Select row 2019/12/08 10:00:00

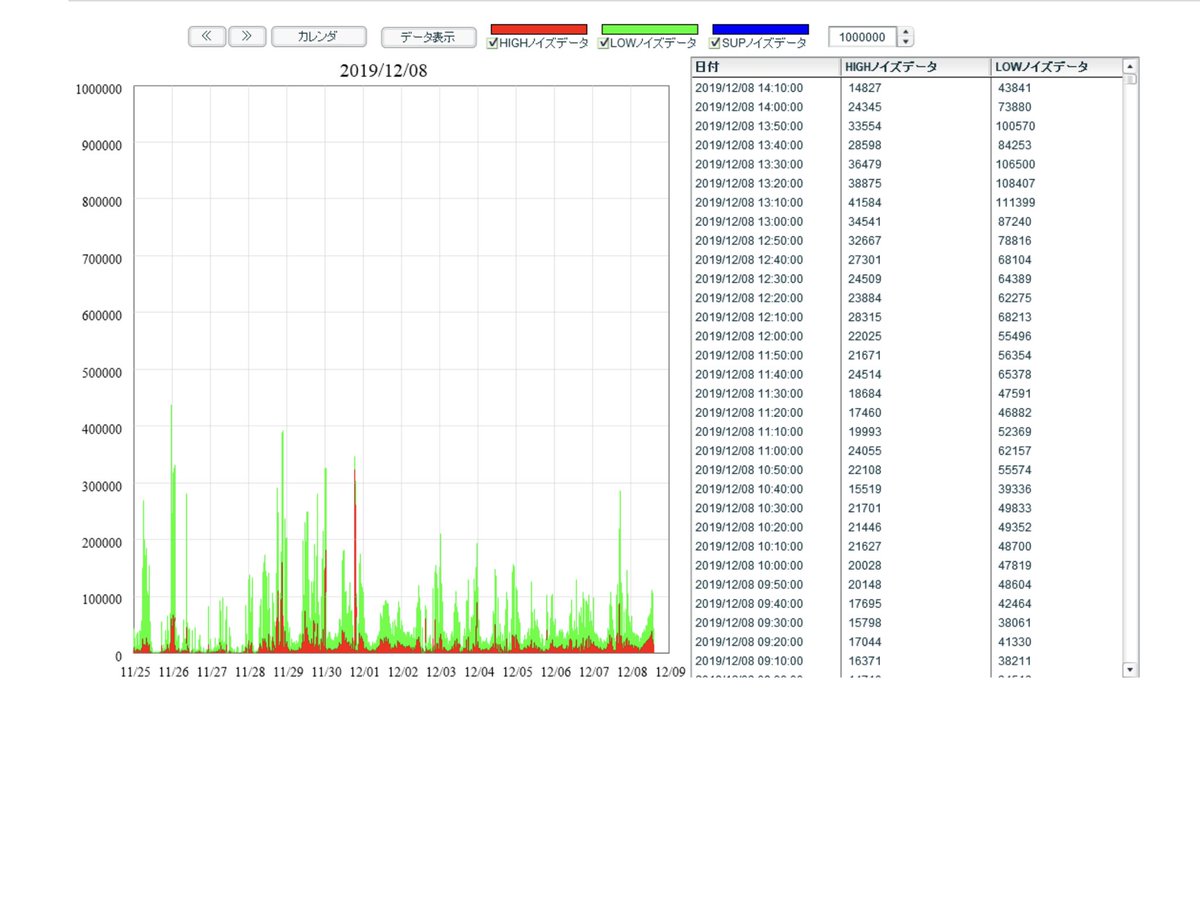[x=907, y=565]
